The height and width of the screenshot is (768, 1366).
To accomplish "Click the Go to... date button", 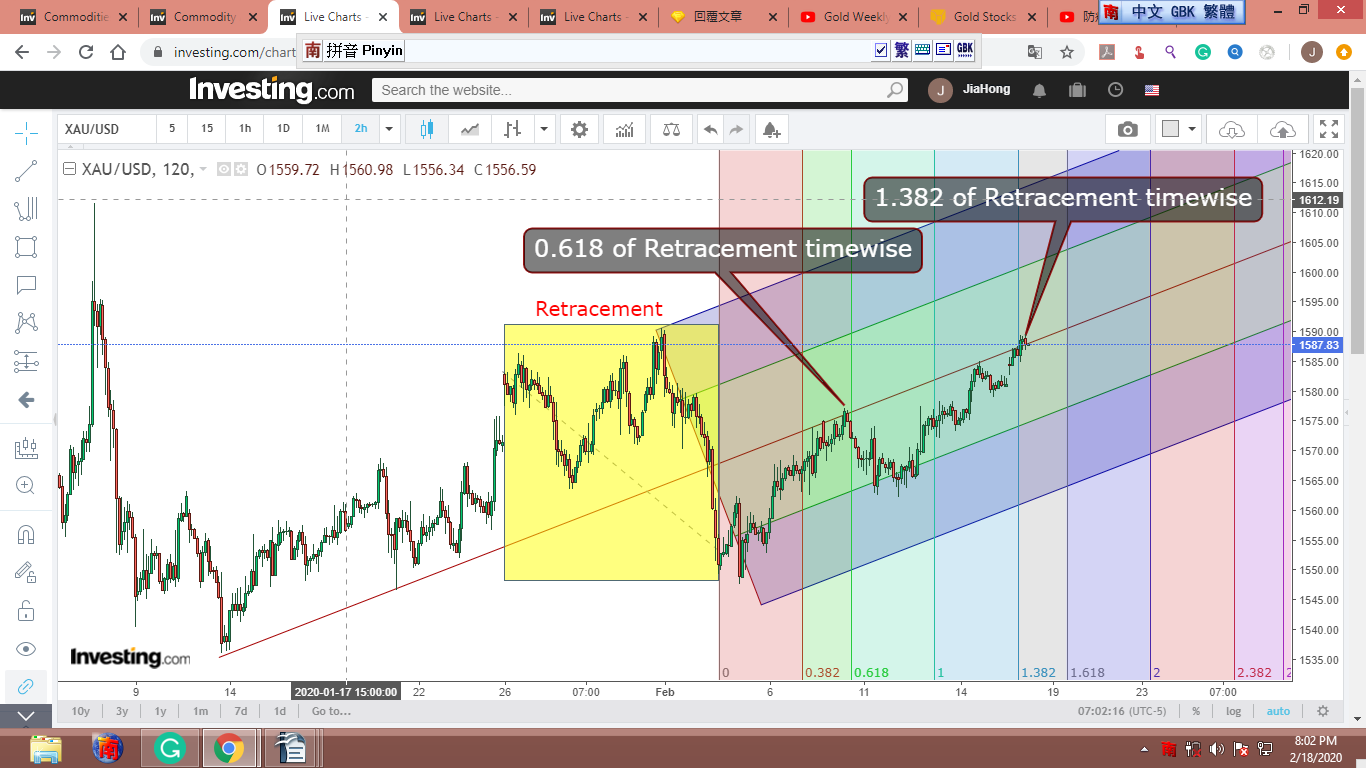I will pyautogui.click(x=331, y=711).
